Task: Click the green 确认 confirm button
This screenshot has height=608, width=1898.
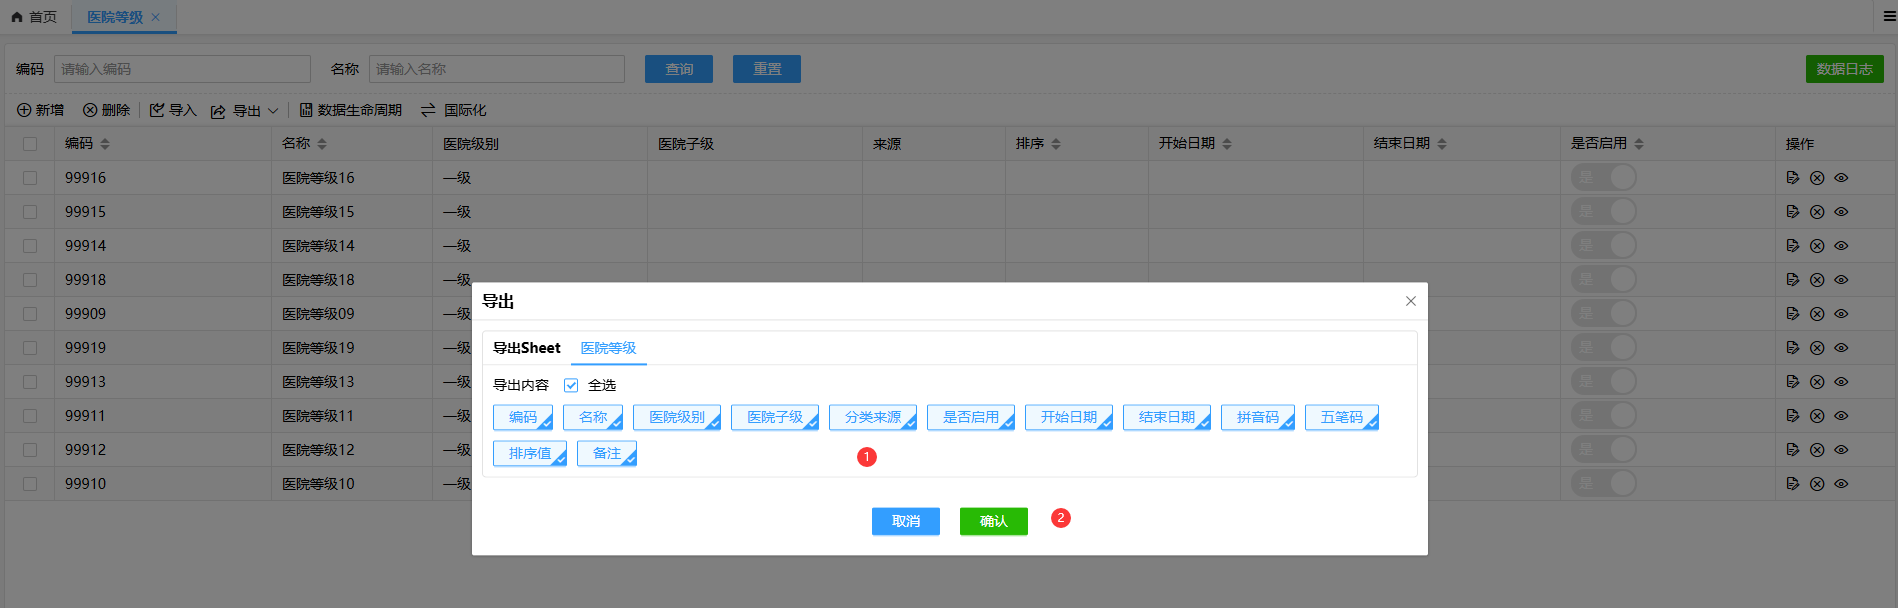Action: click(x=993, y=521)
